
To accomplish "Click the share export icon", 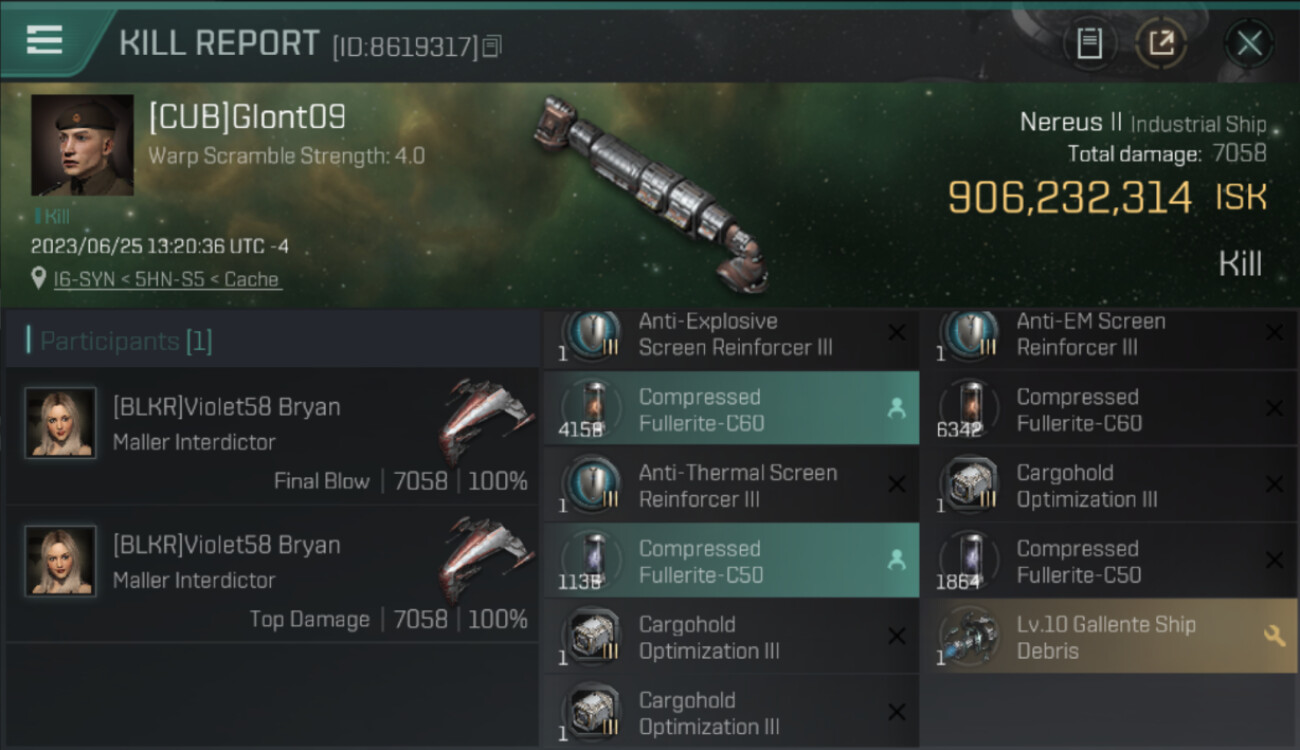I will coord(1161,43).
